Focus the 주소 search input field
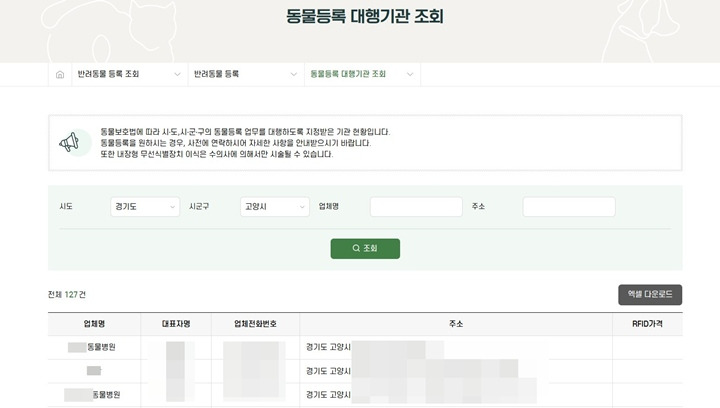This screenshot has height=408, width=720. 569,207
